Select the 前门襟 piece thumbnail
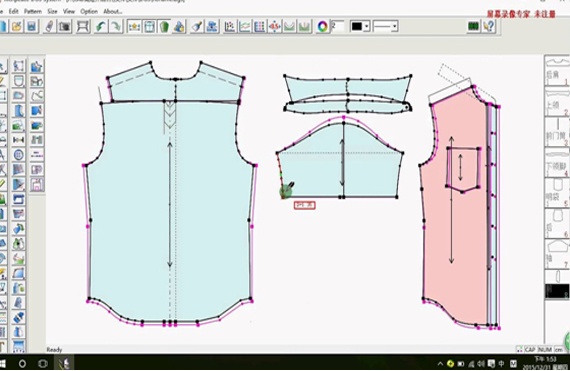The image size is (570, 371). [x=558, y=132]
